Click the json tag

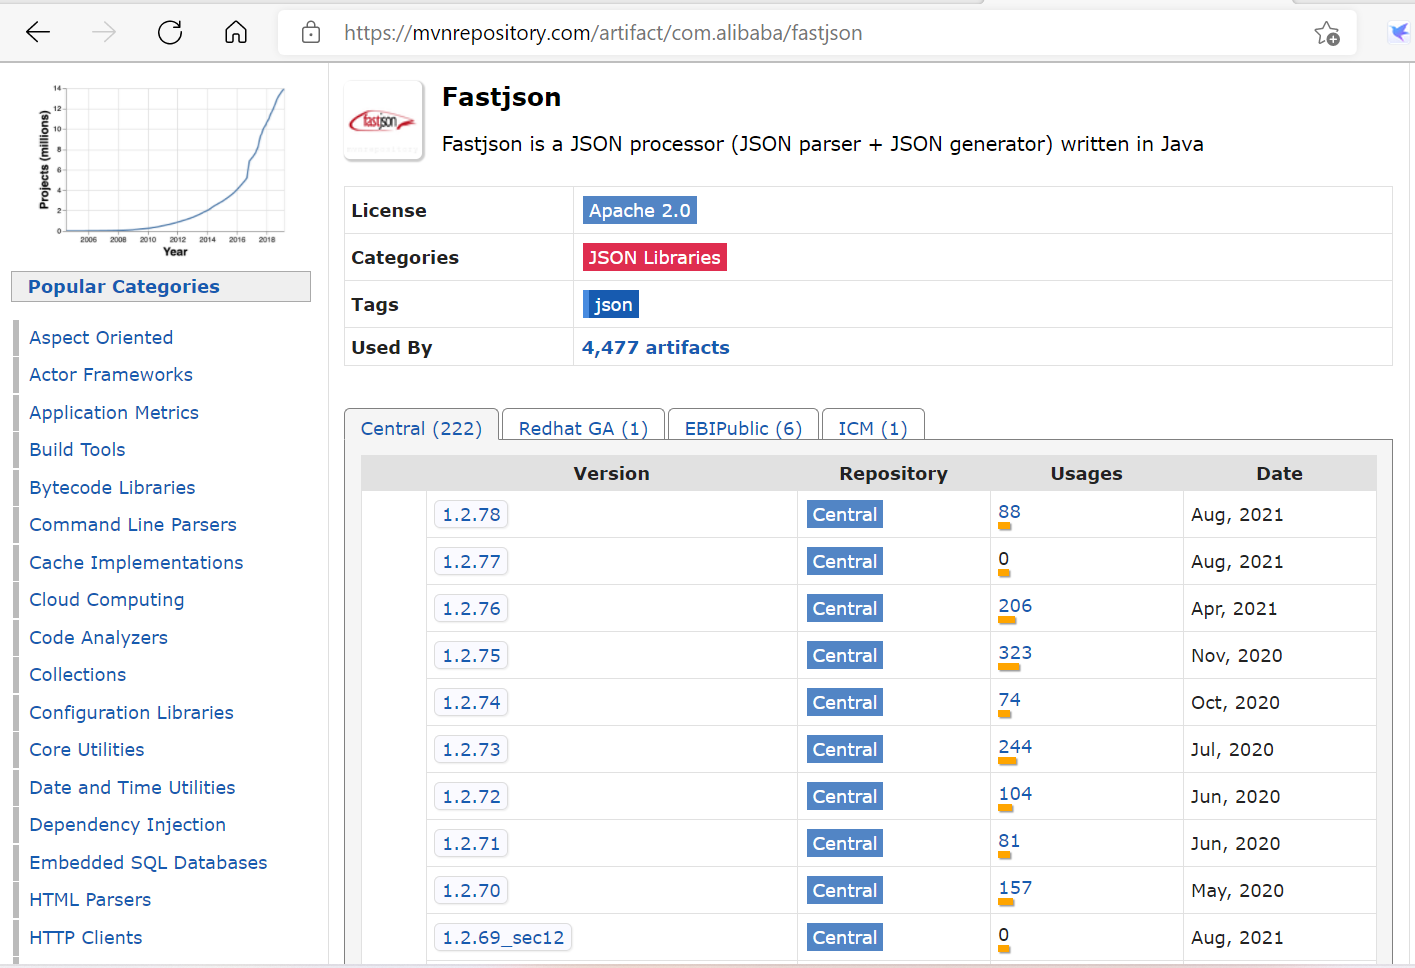(x=611, y=304)
